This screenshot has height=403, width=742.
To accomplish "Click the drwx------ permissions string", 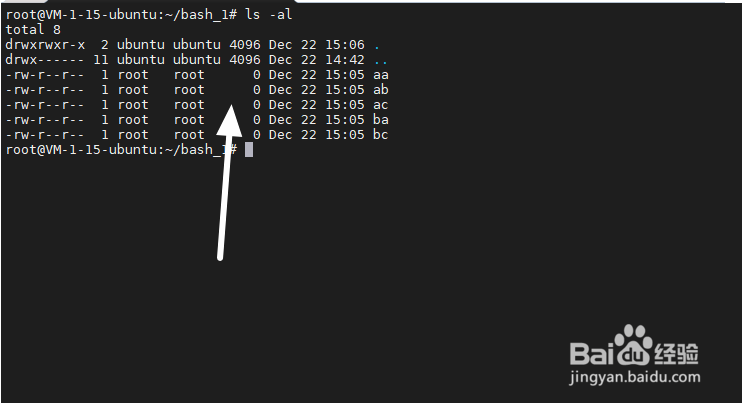I will pos(45,60).
